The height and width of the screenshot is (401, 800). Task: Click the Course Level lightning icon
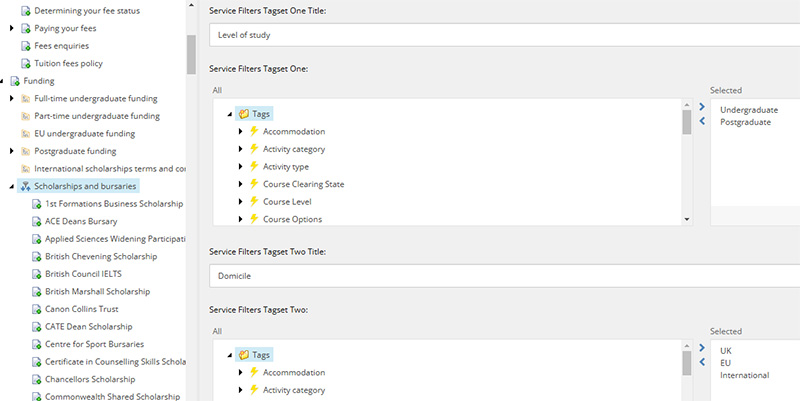click(254, 202)
